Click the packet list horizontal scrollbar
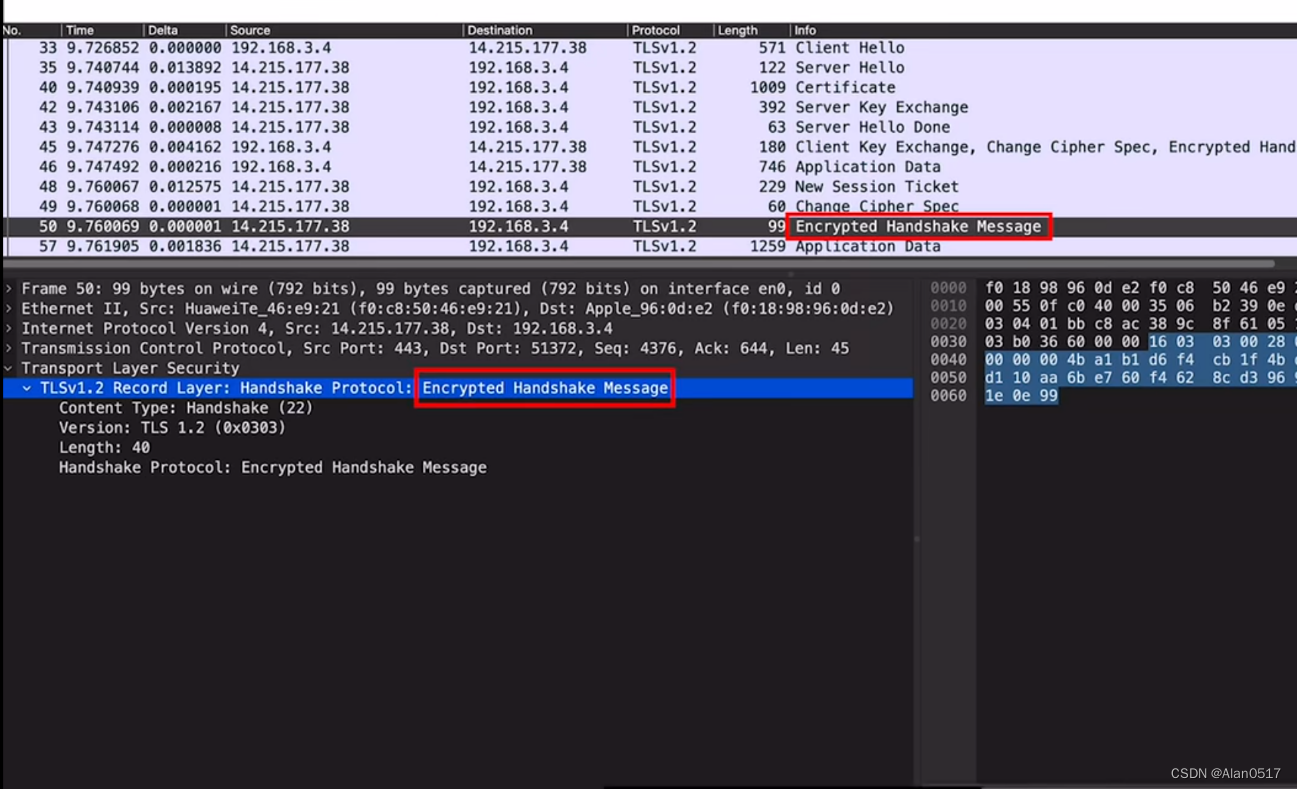Image resolution: width=1297 pixels, height=789 pixels. [640, 264]
